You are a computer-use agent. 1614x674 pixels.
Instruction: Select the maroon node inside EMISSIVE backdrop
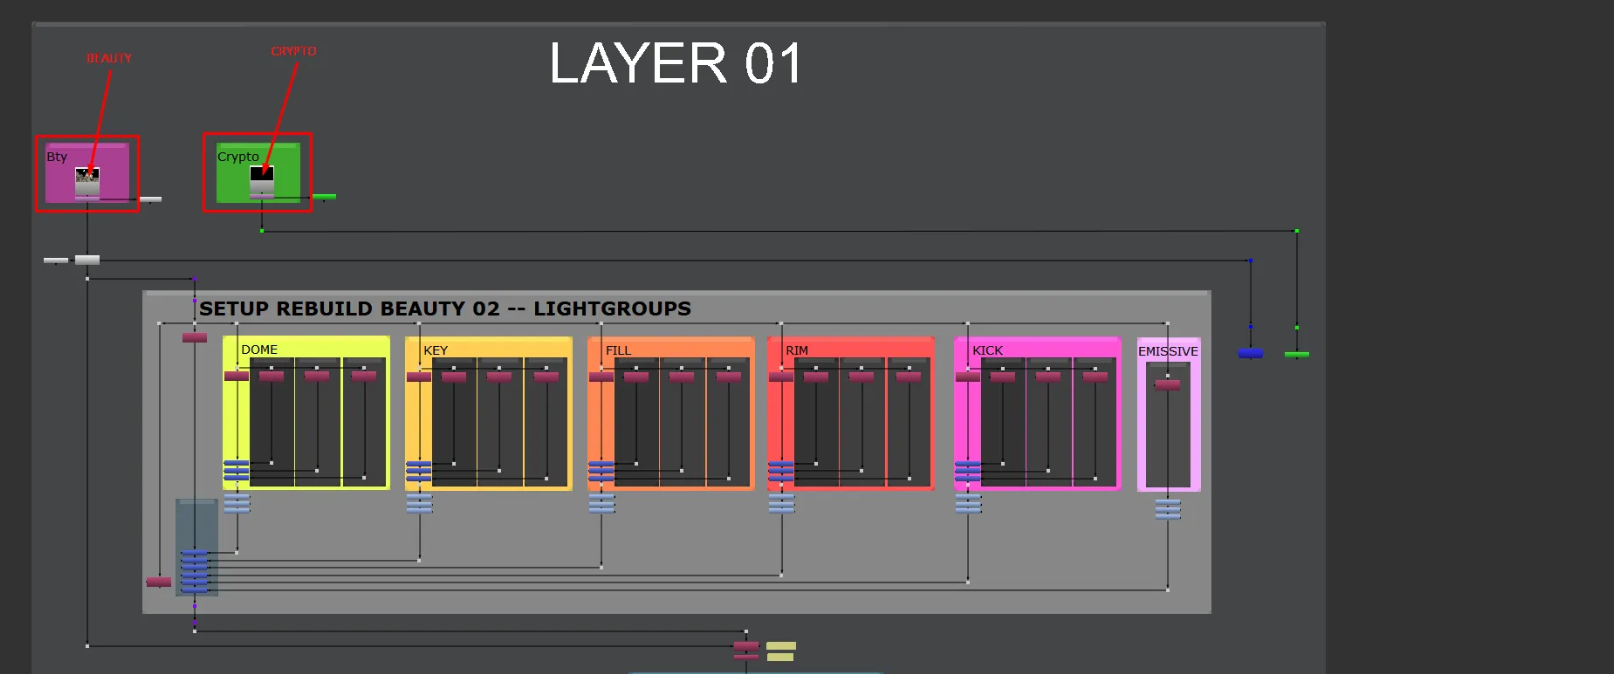click(1167, 384)
